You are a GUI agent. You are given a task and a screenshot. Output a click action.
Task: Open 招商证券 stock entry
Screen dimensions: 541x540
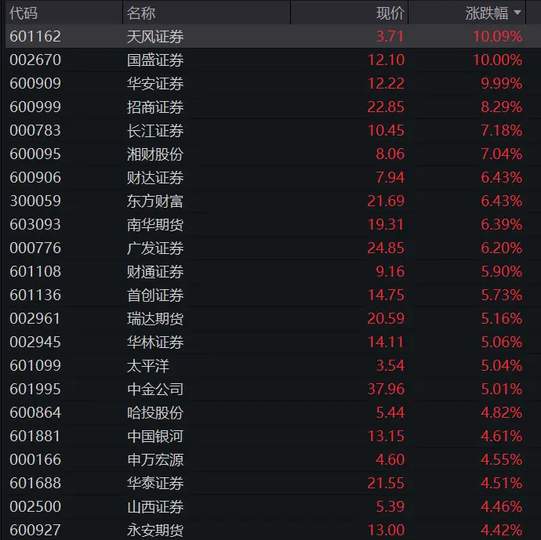pos(155,107)
